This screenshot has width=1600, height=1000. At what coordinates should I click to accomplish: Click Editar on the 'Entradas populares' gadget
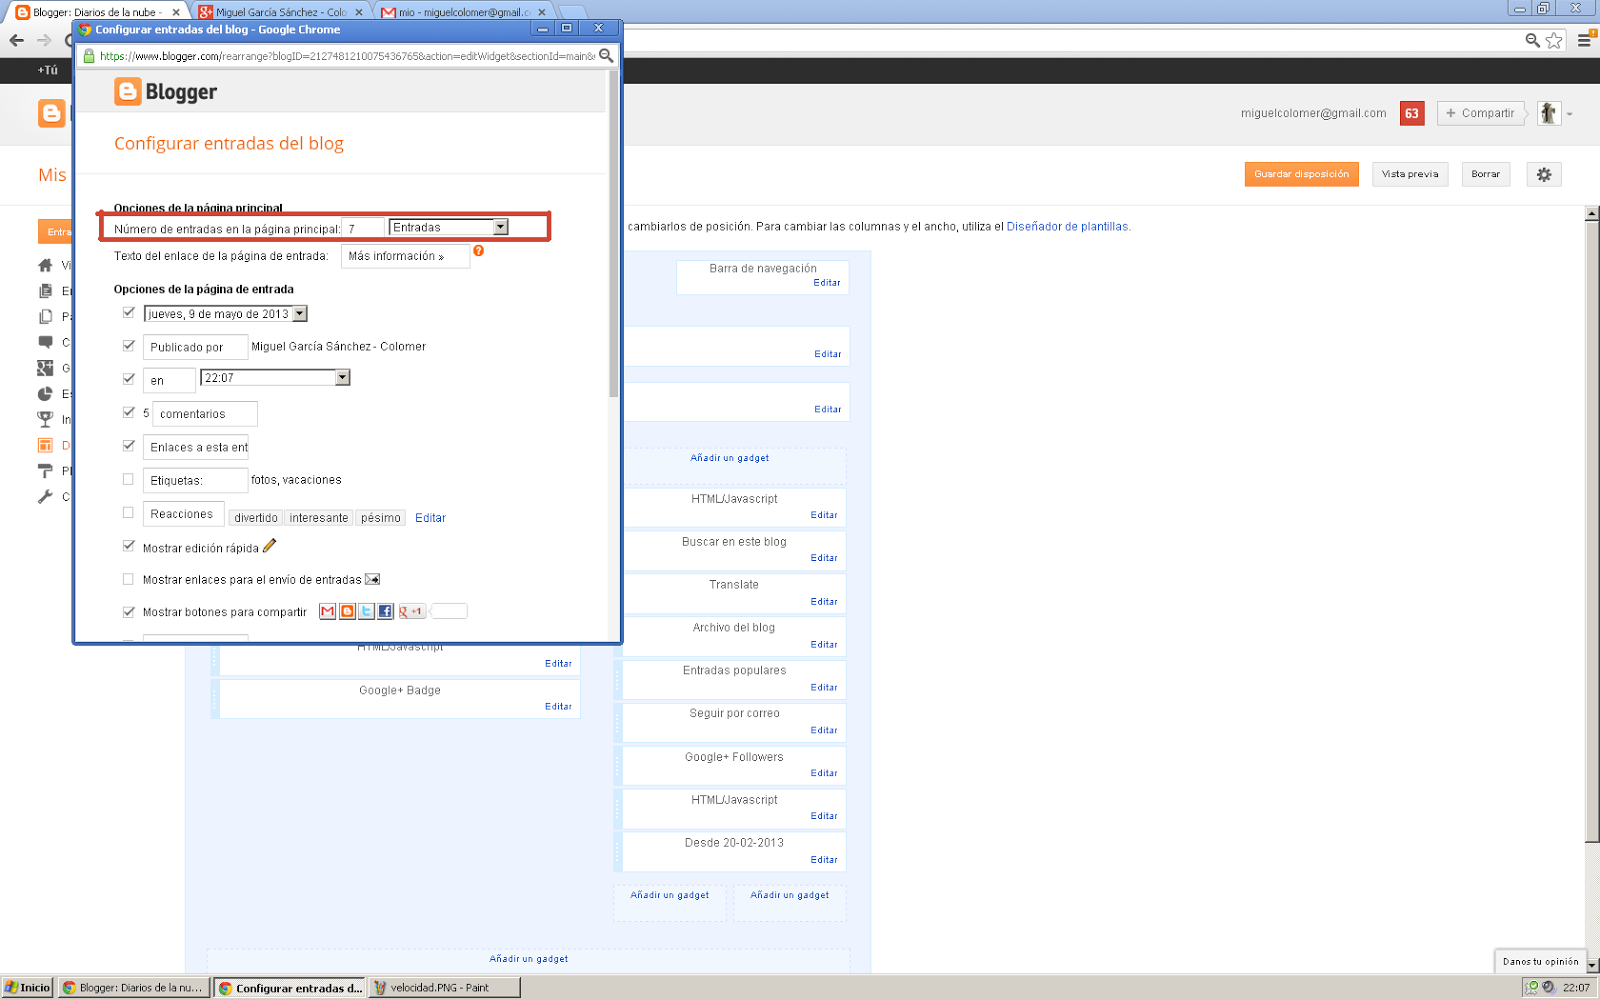coord(824,688)
